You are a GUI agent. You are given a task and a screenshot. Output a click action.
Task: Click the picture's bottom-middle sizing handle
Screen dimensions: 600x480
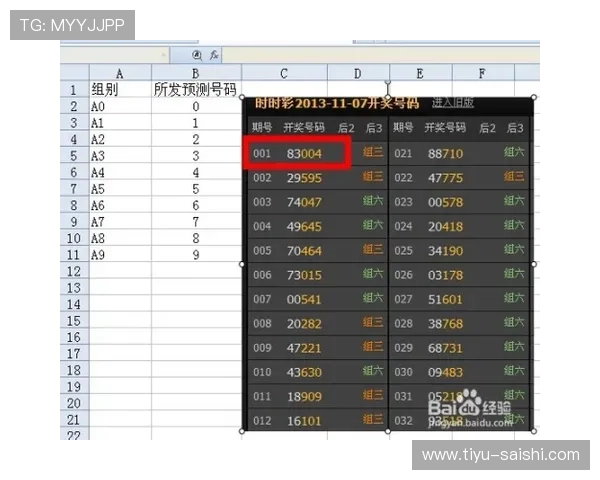point(388,431)
